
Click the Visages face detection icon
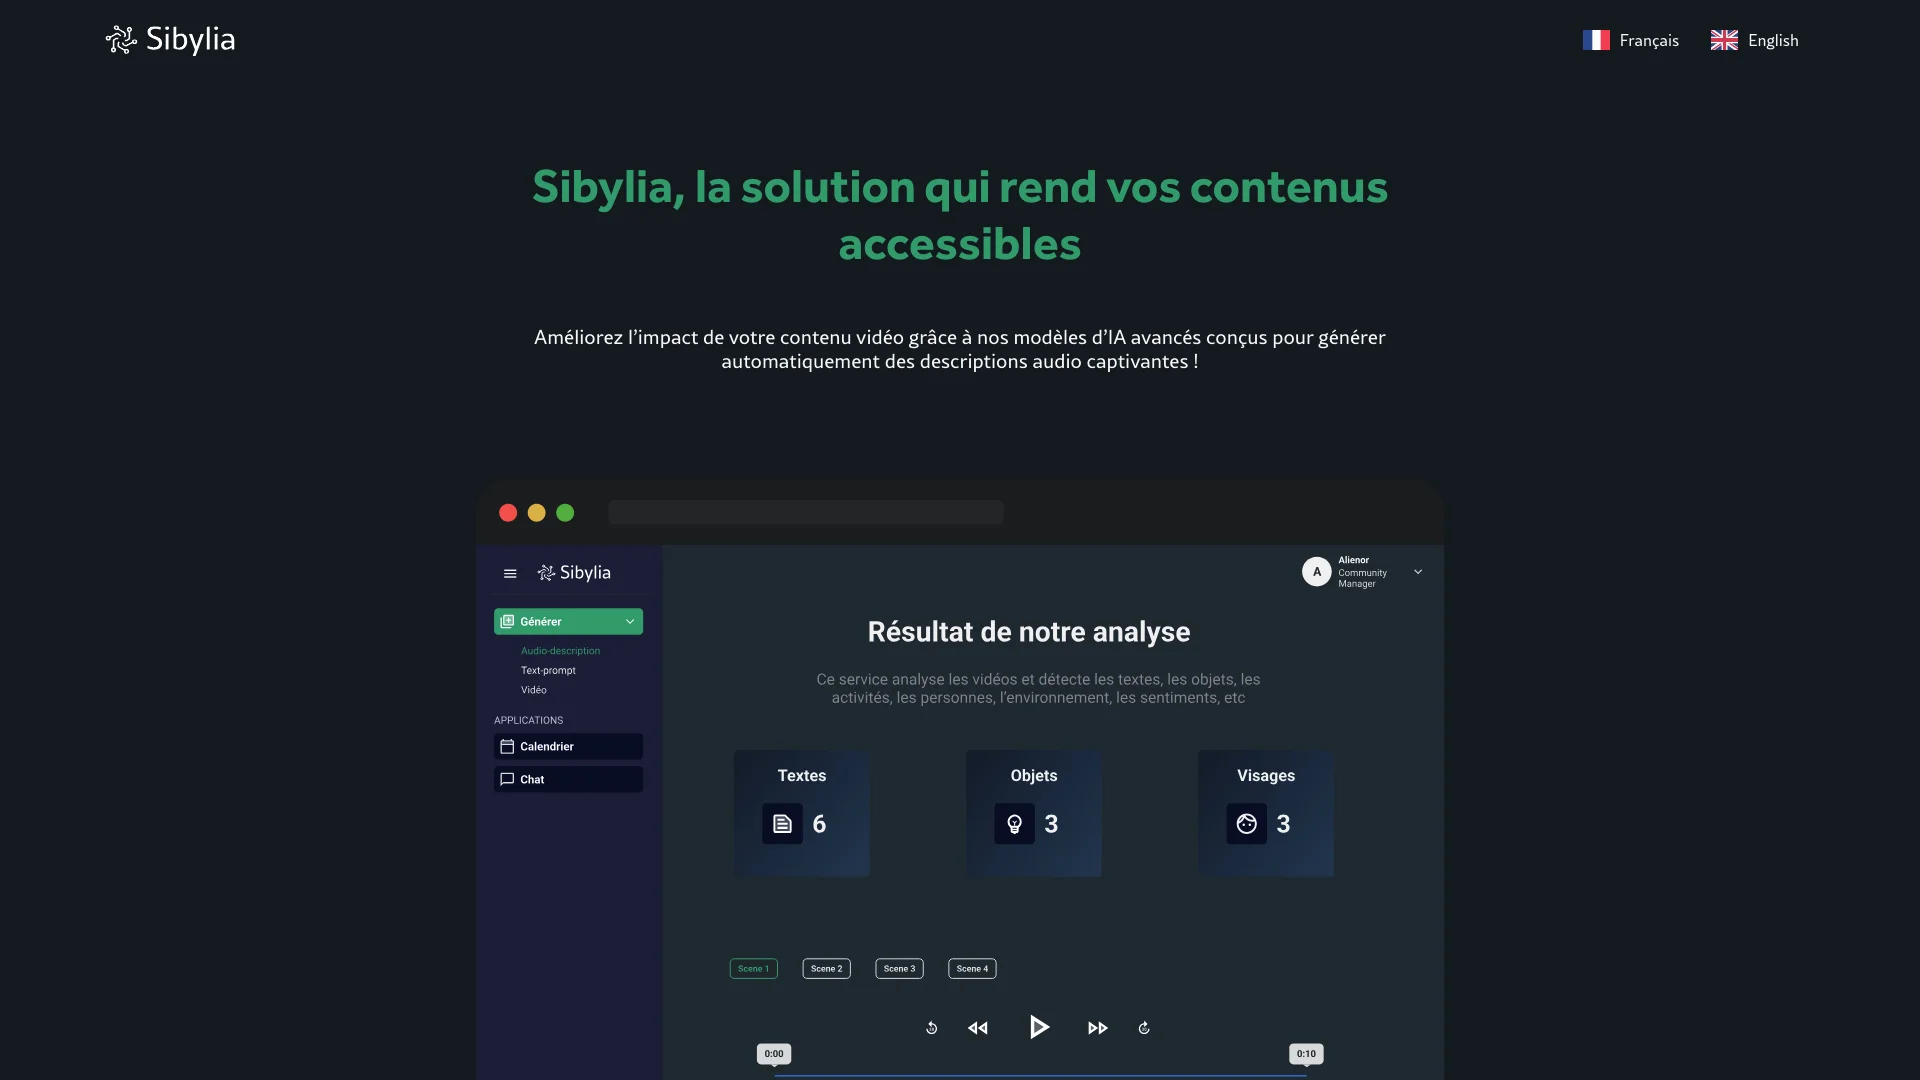click(1246, 823)
